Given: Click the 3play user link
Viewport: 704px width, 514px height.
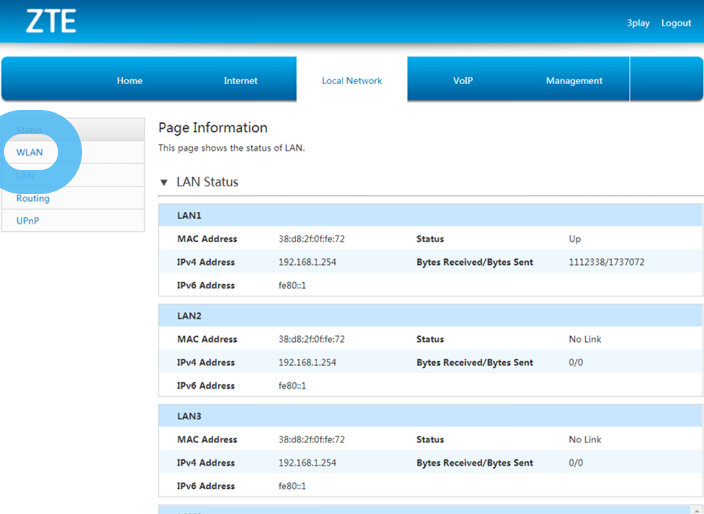Looking at the screenshot, I should pos(638,23).
